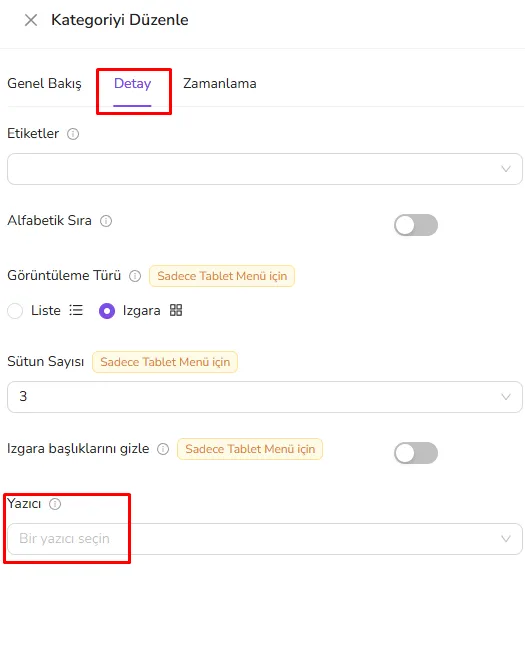This screenshot has height=647, width=525.
Task: Open the Yazıcı dropdown chevron
Action: pos(506,538)
